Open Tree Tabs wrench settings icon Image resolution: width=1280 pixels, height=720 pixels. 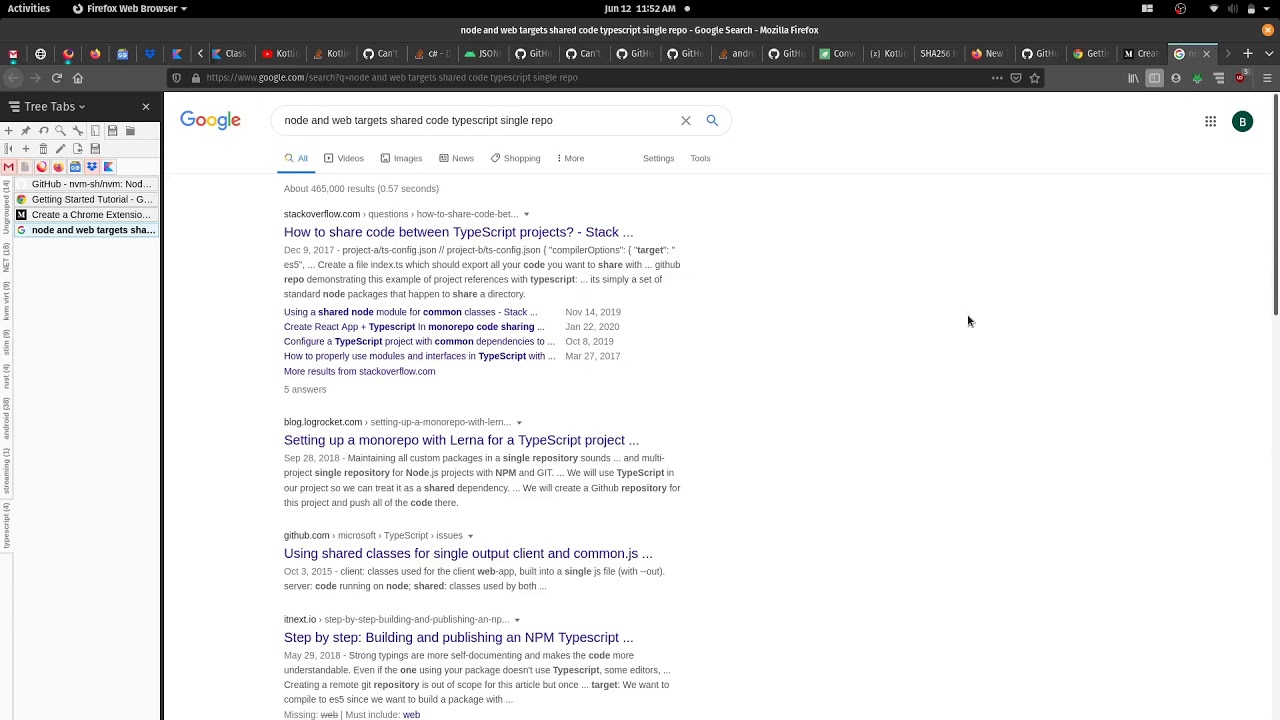coord(77,131)
